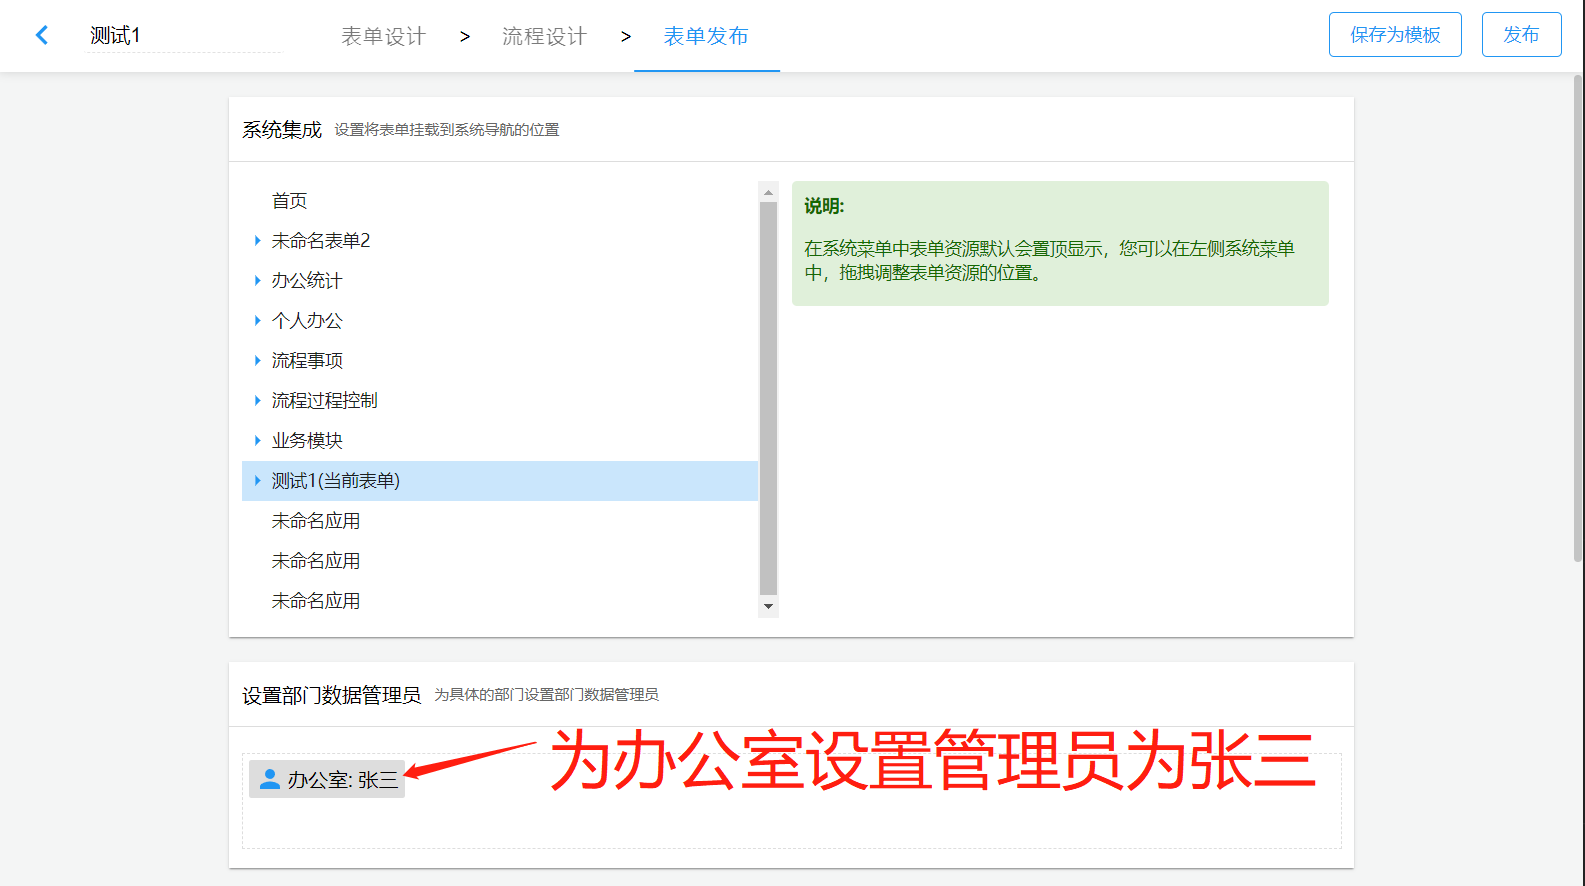
Task: Click tree list scrollbar down arrow
Action: (768, 606)
